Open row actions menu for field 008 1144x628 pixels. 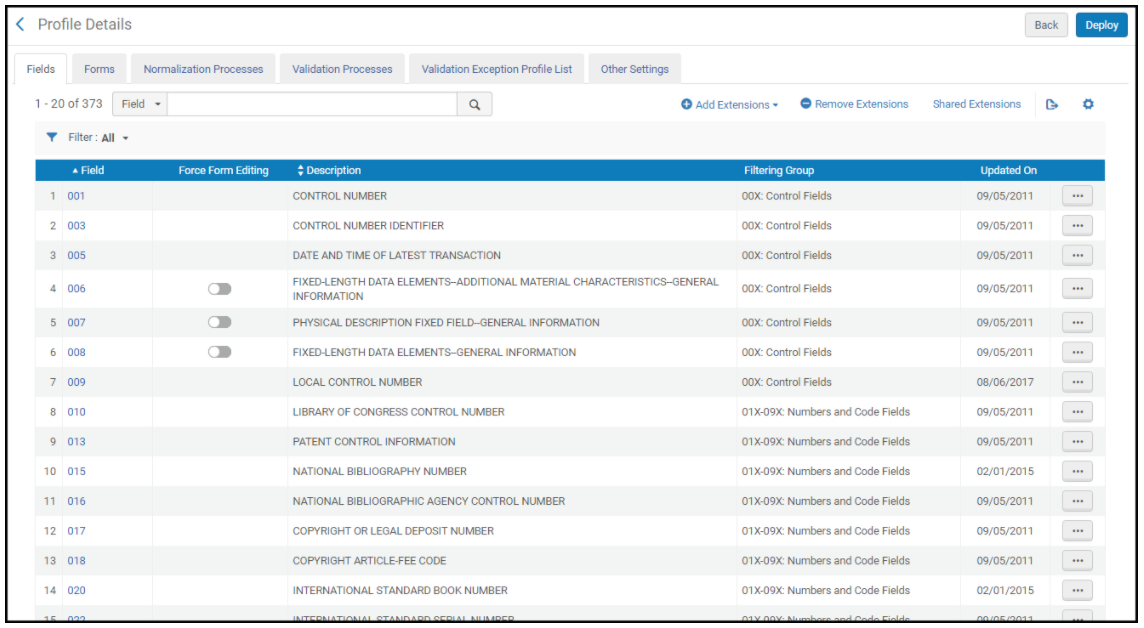[x=1078, y=352]
